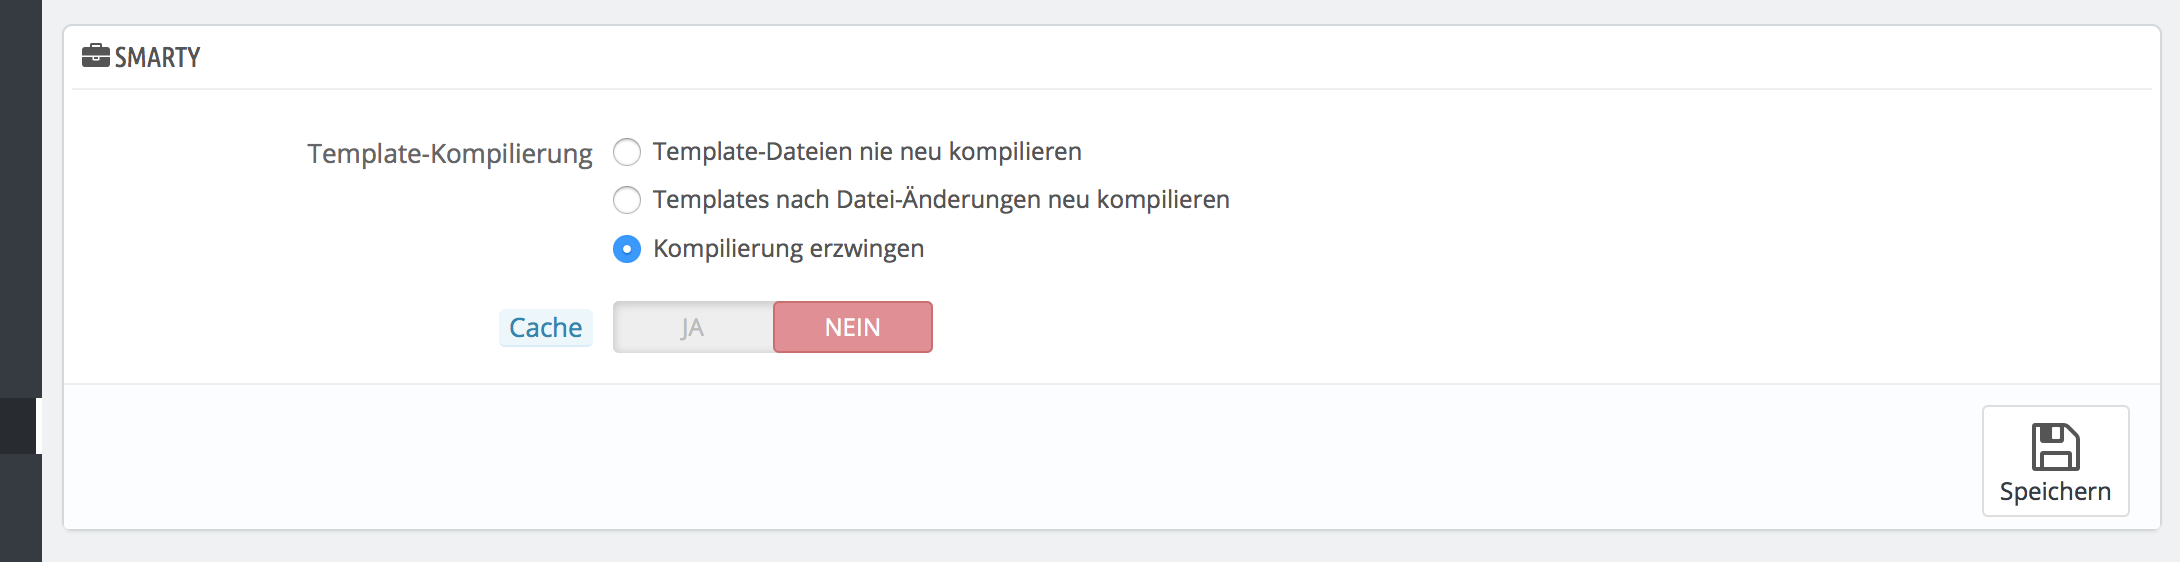The image size is (2180, 562).
Task: Click the empty footer area left of Speichern
Action: 1000,458
